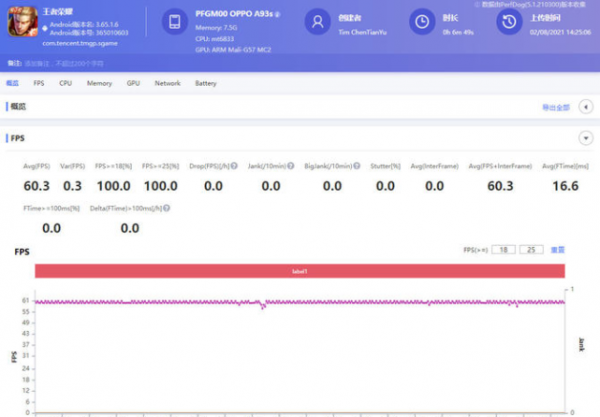Image resolution: width=600 pixels, height=417 pixels.
Task: Click the FPS>=18[%] value 100.0
Action: click(114, 186)
